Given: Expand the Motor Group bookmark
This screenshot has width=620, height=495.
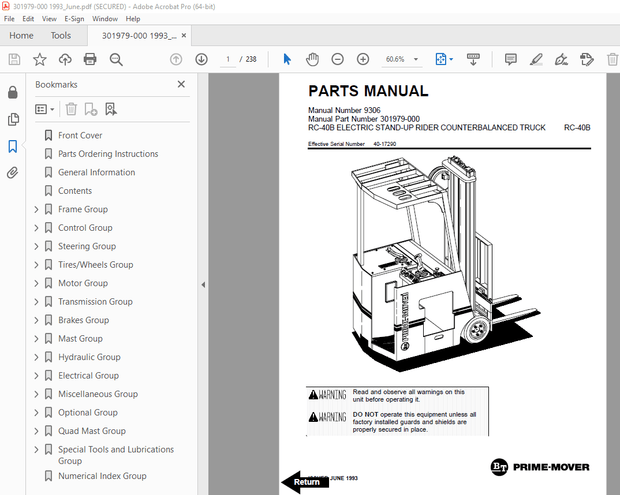Looking at the screenshot, I should (x=36, y=283).
